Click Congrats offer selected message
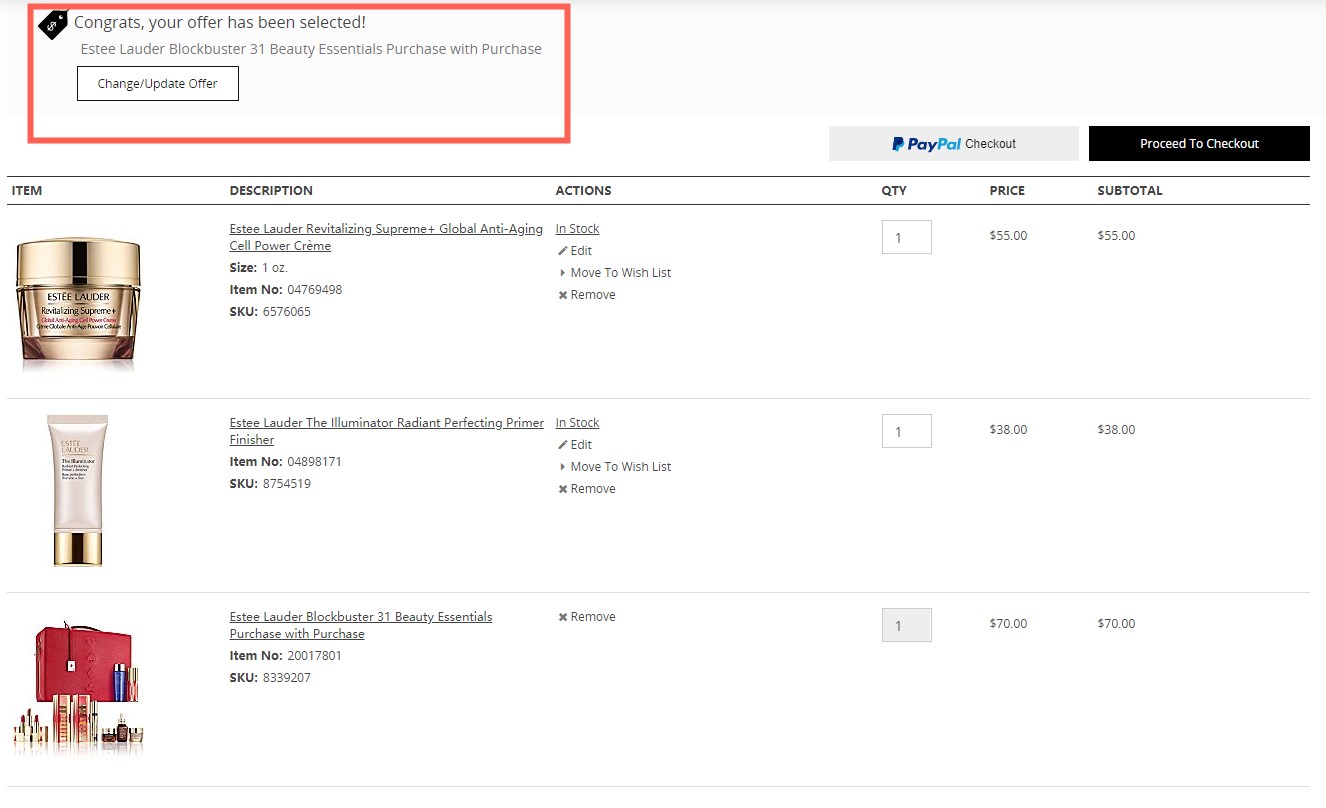1326x808 pixels. [220, 22]
